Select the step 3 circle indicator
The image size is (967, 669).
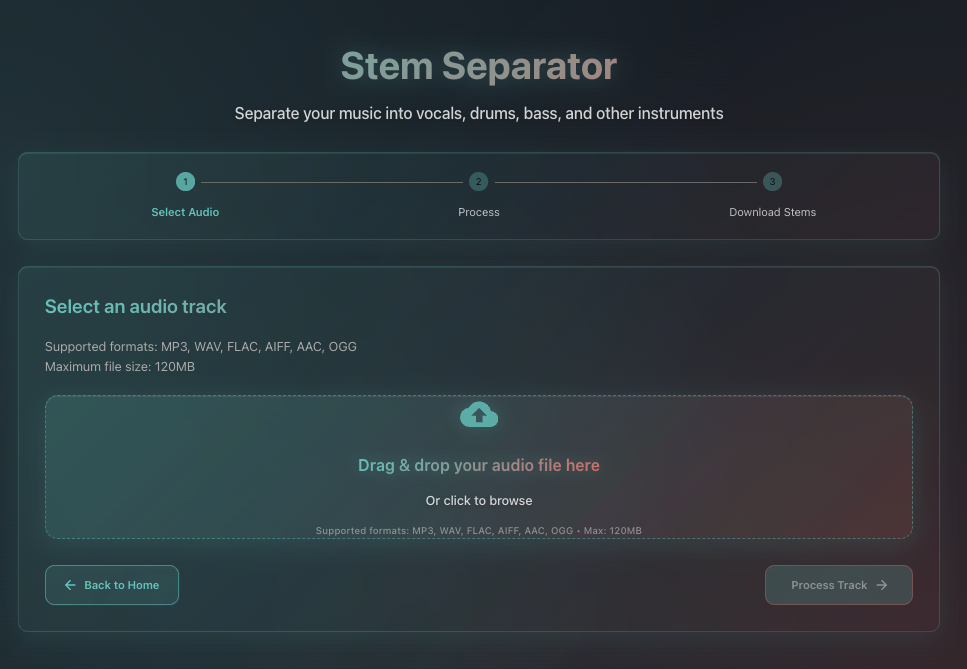coord(772,181)
